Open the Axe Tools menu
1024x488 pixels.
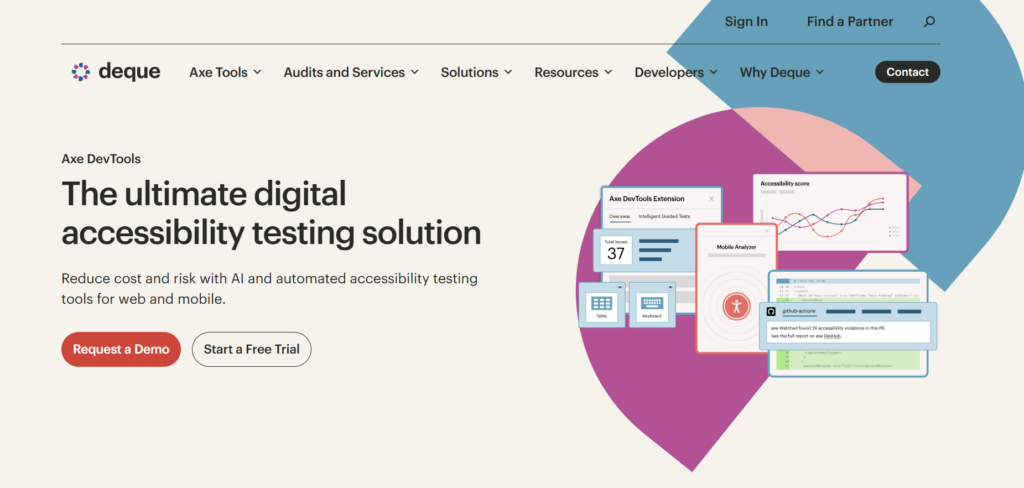coord(225,73)
